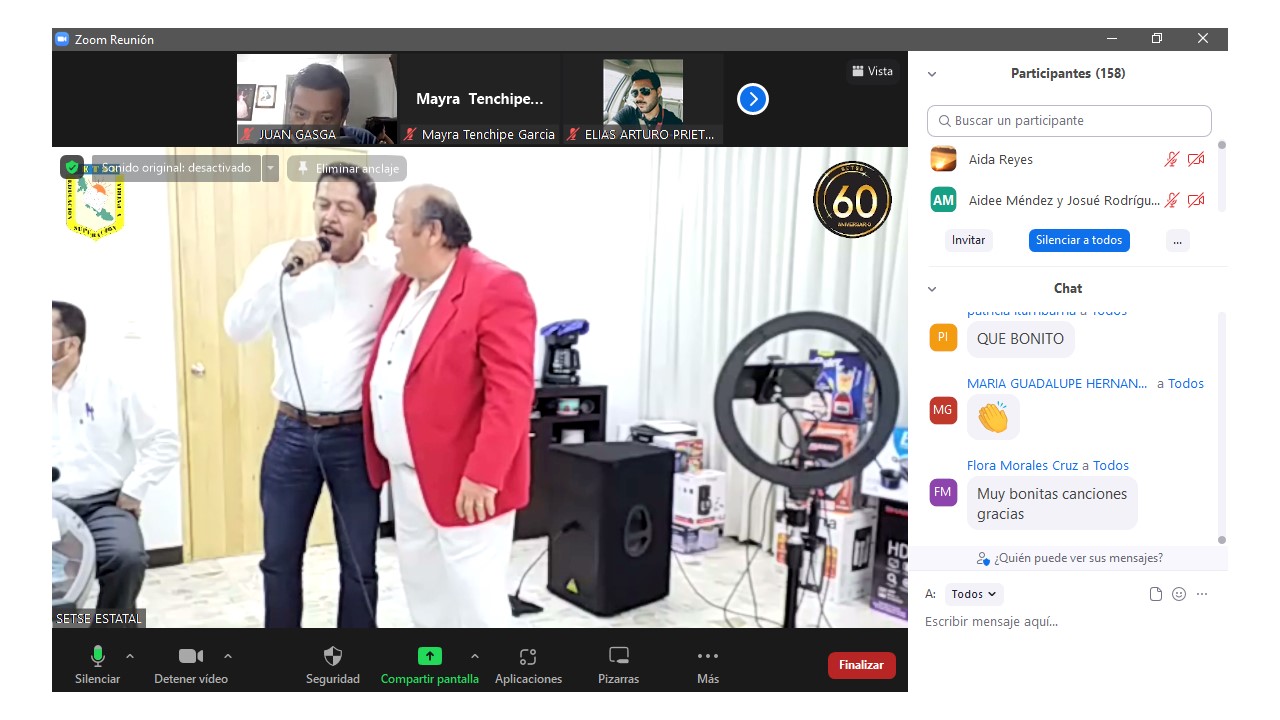Click JUAN GASGA muted mic icon
This screenshot has height=720, width=1280.
[x=247, y=134]
